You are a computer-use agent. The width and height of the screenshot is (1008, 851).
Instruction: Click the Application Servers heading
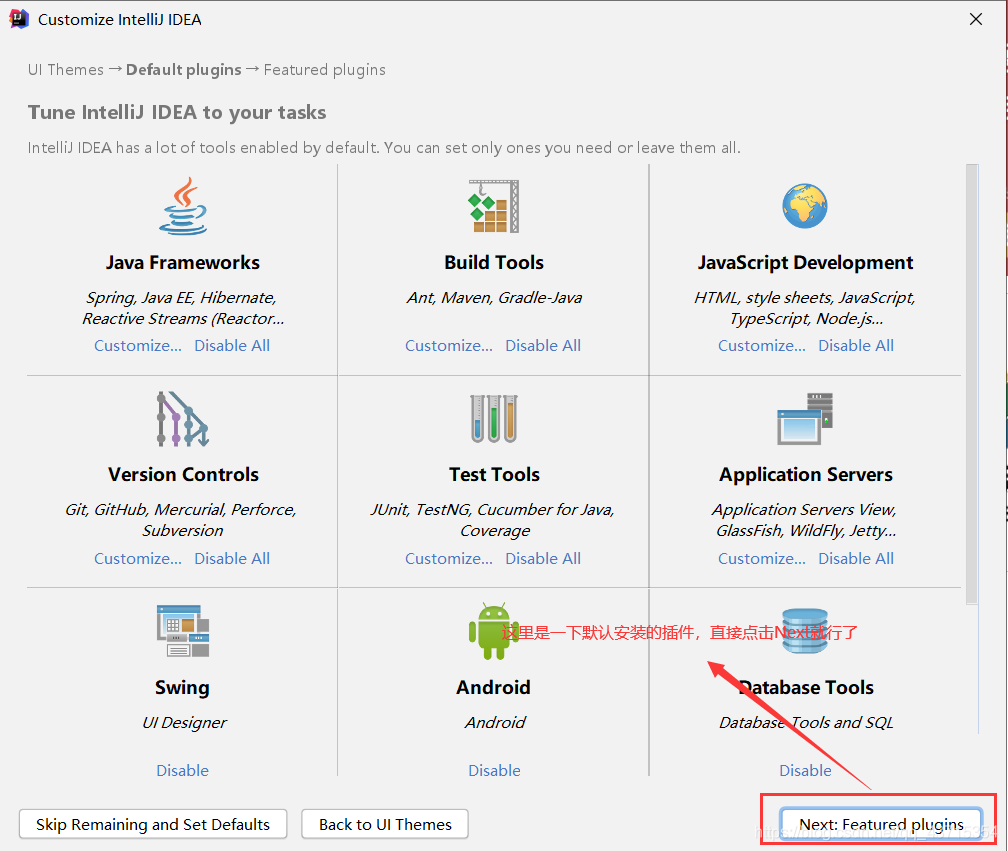(806, 474)
